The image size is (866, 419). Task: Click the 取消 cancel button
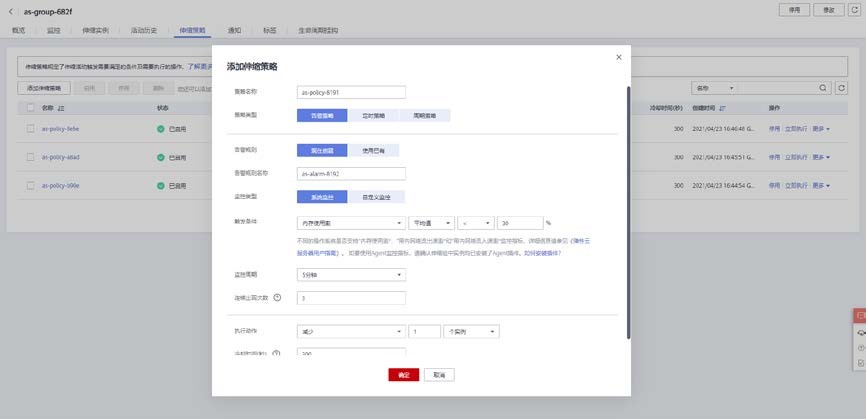(x=439, y=375)
